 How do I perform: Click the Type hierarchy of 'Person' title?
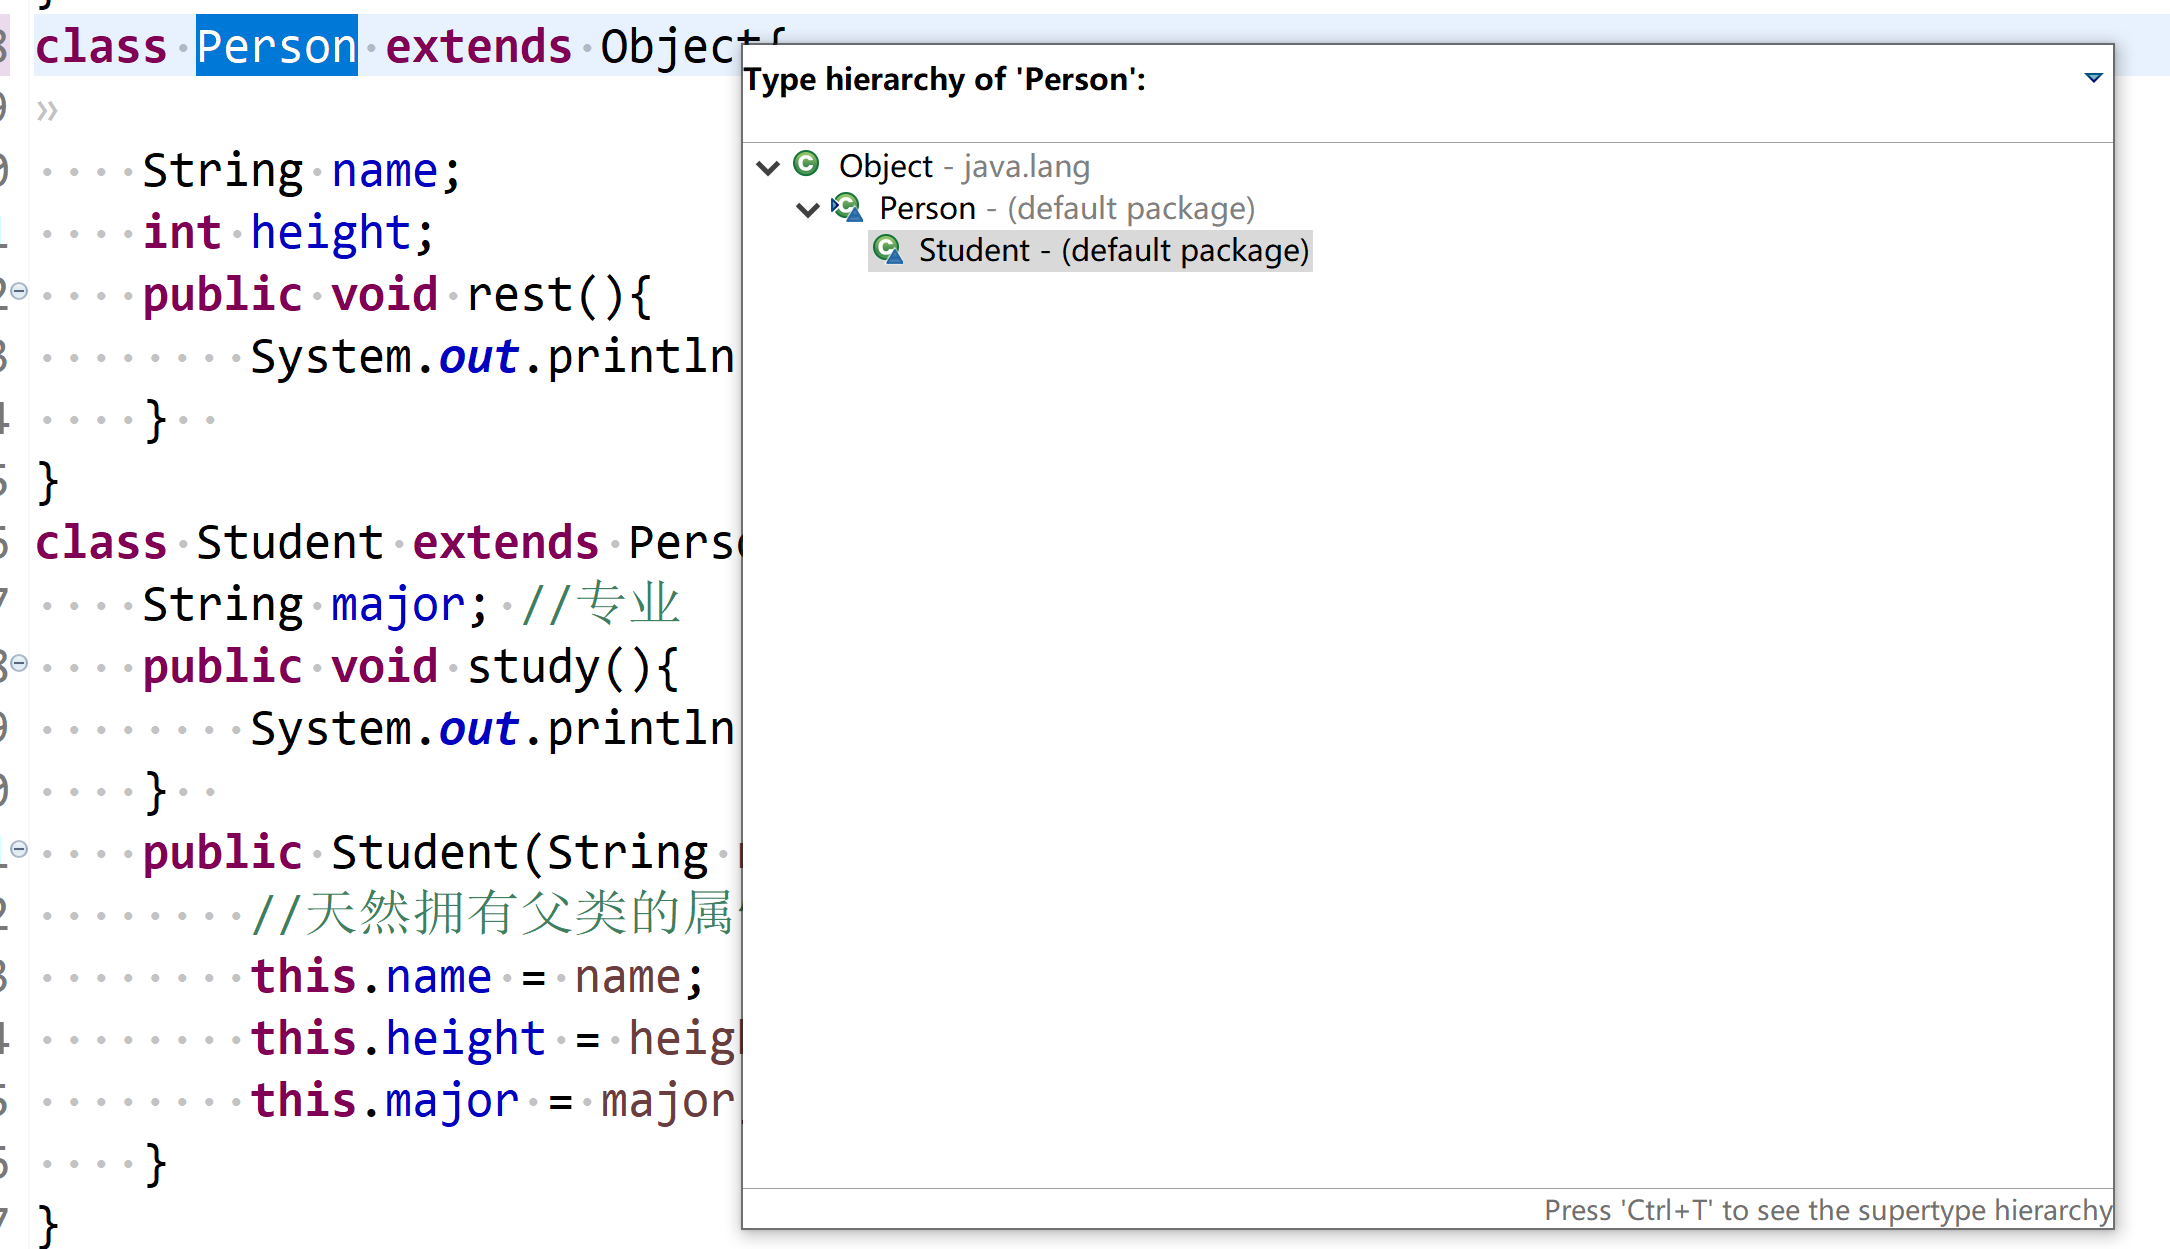(945, 79)
